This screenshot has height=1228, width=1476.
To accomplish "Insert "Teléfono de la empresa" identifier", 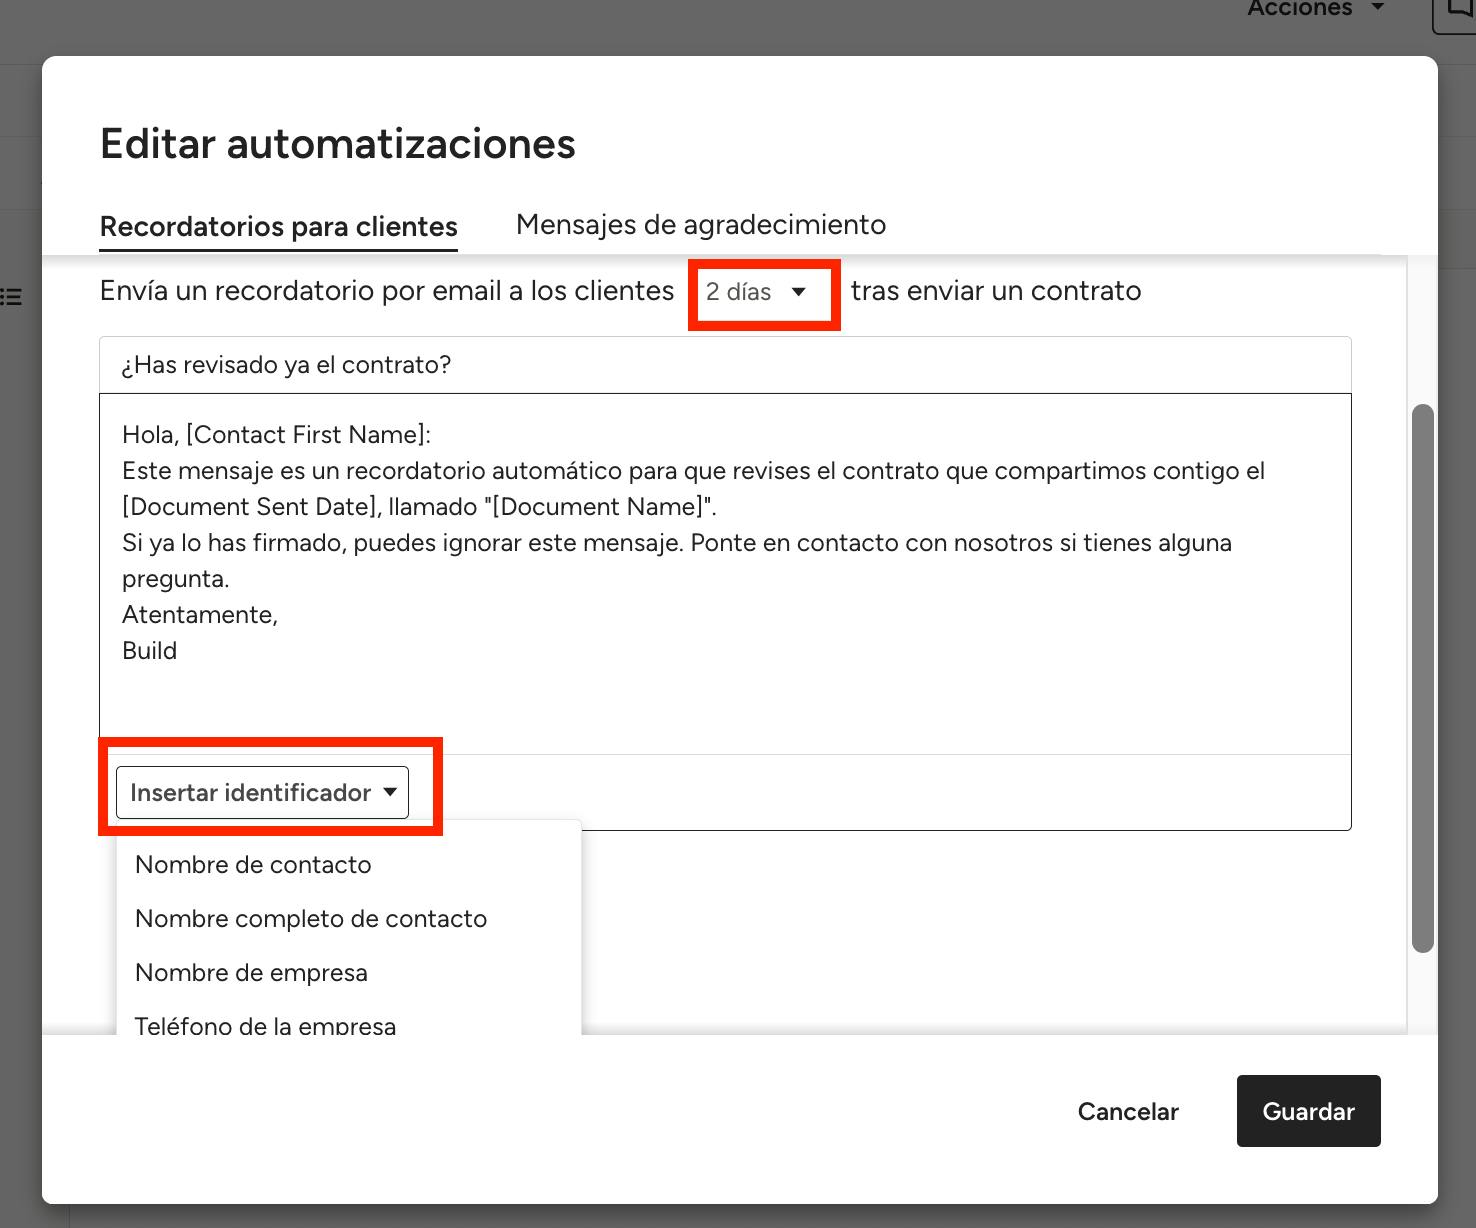I will click(x=265, y=1024).
